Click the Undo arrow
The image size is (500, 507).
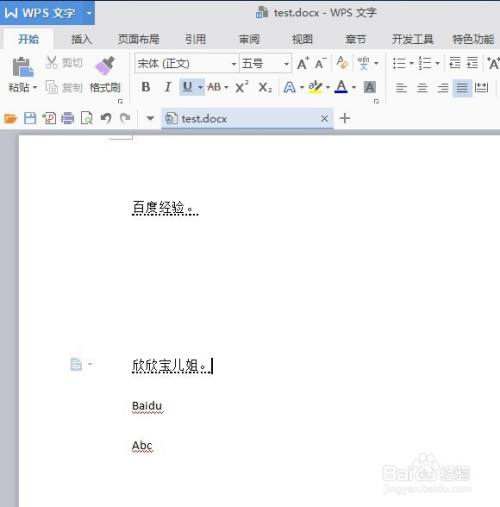coord(106,118)
